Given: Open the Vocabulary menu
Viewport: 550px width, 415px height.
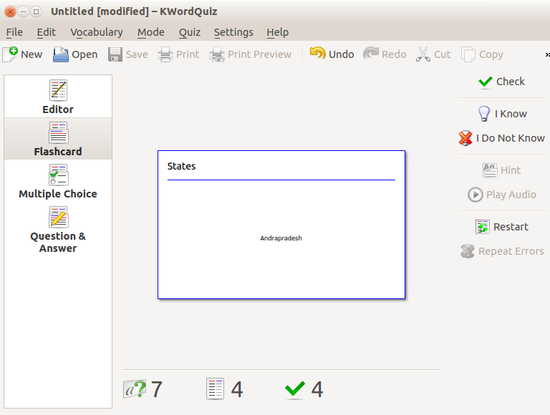Looking at the screenshot, I should (x=96, y=32).
